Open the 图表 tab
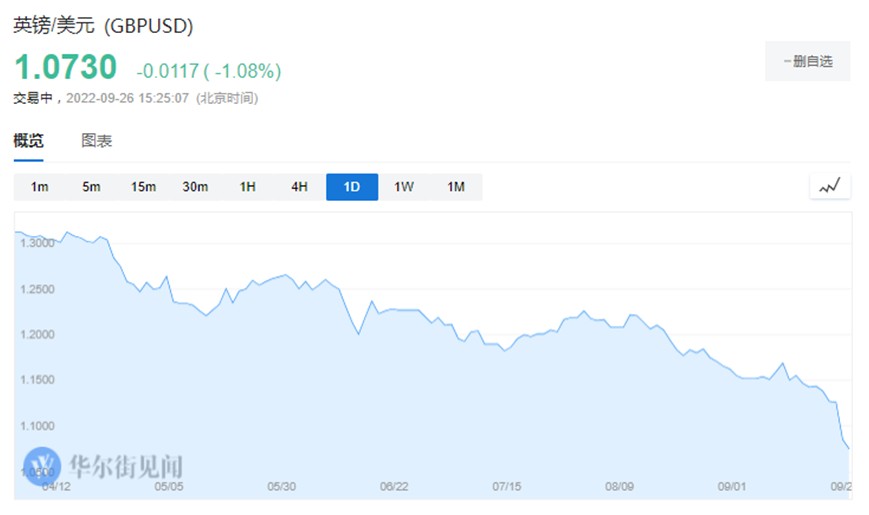The image size is (869, 515). (x=97, y=141)
